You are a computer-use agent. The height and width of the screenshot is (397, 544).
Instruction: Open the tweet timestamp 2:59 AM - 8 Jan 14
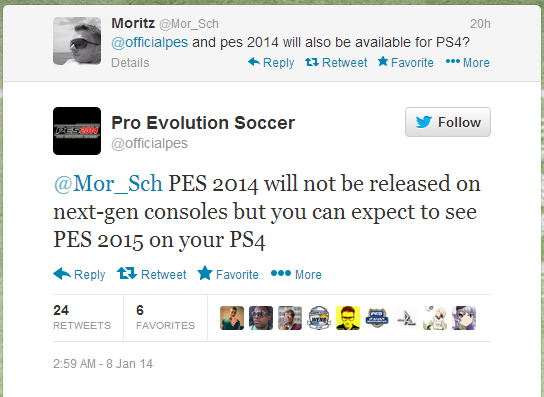[103, 364]
